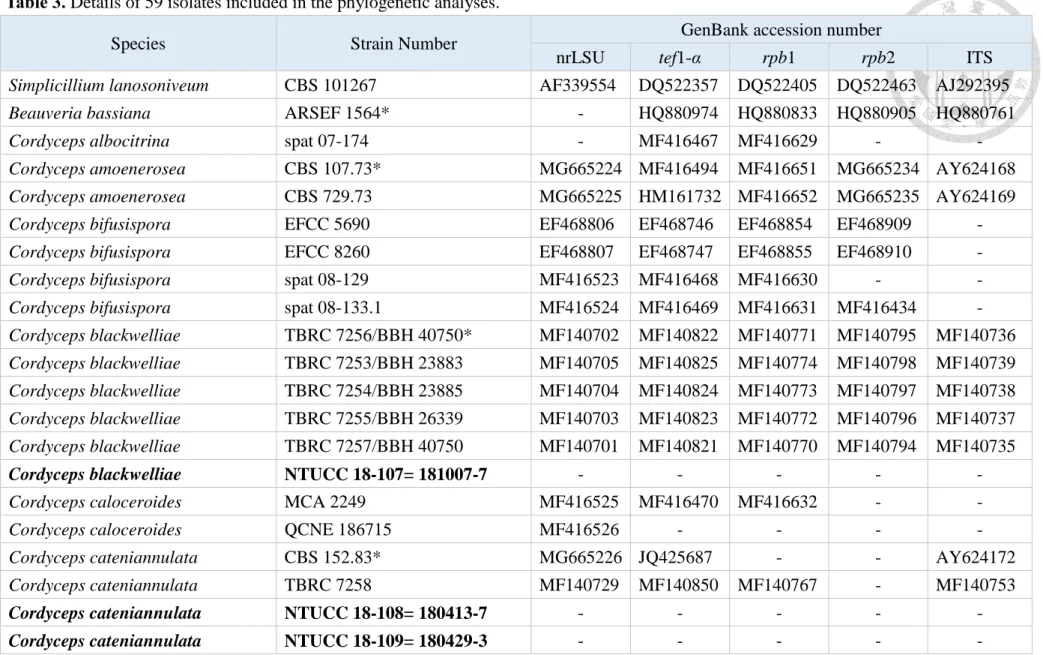Select Simplicillium lanosoniveum species cell
1043x655 pixels.
[108, 86]
